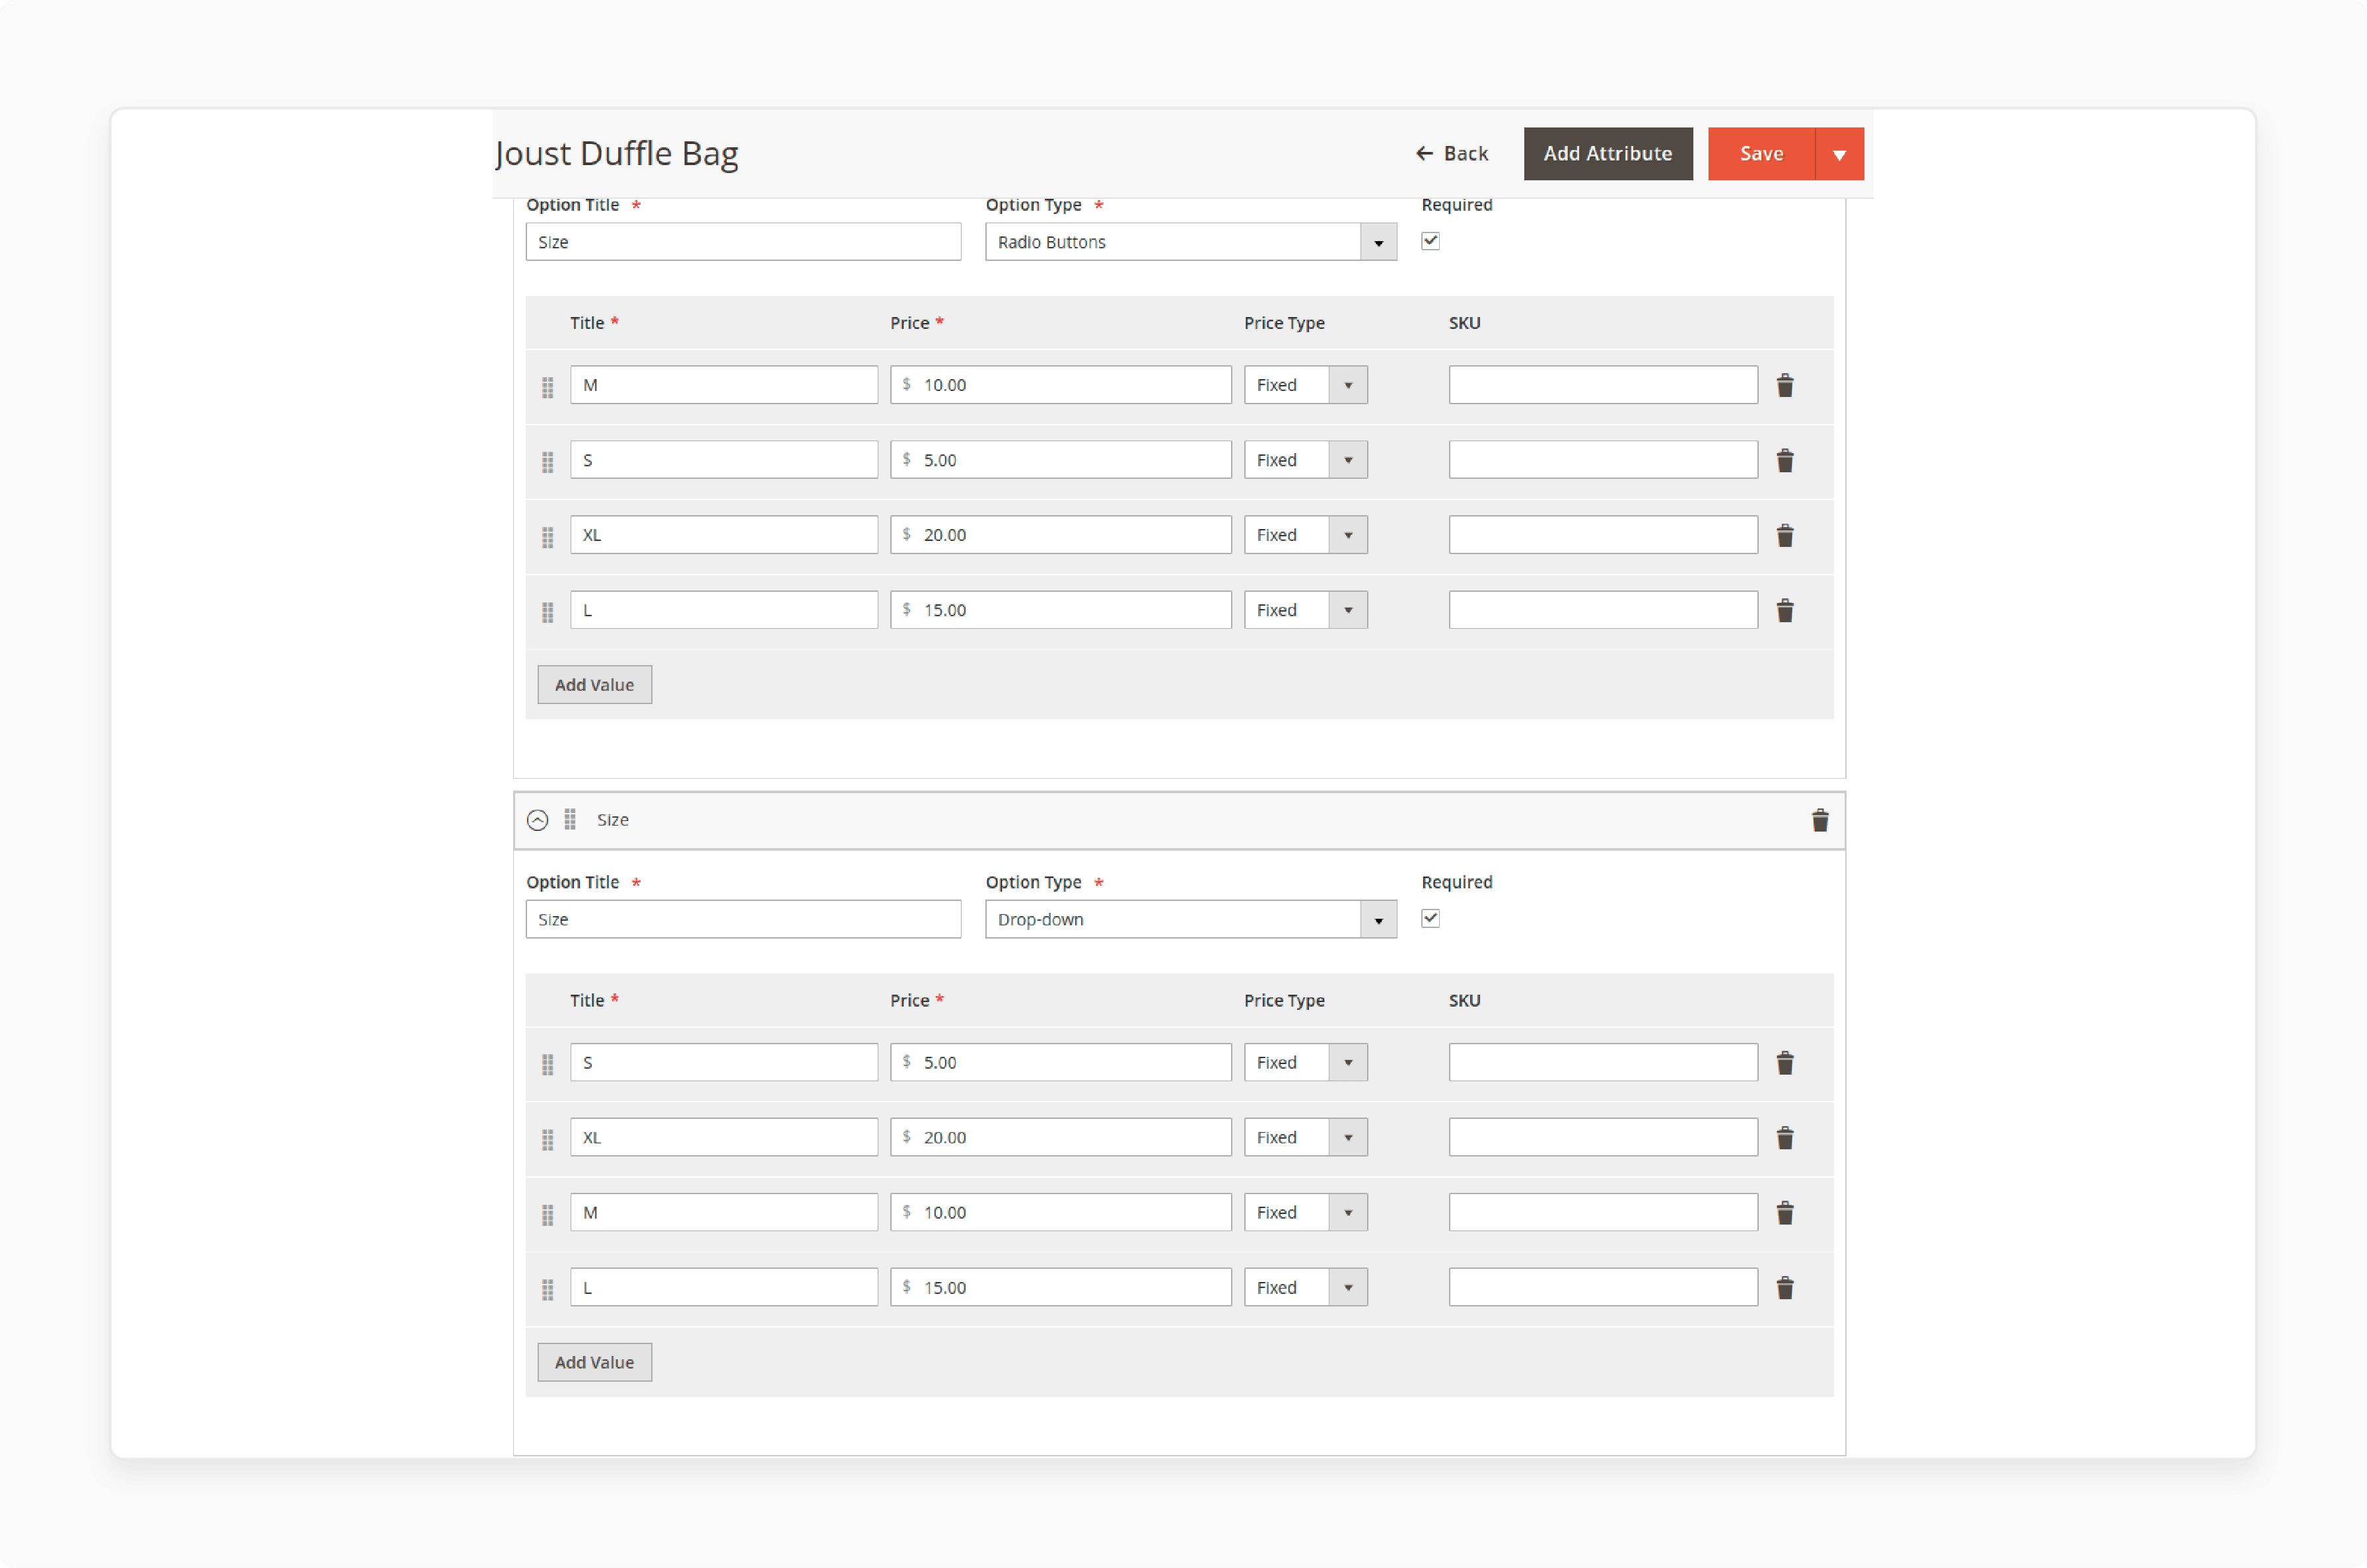Delete the second Size option via header trash
2367x1568 pixels.
pyautogui.click(x=1819, y=820)
